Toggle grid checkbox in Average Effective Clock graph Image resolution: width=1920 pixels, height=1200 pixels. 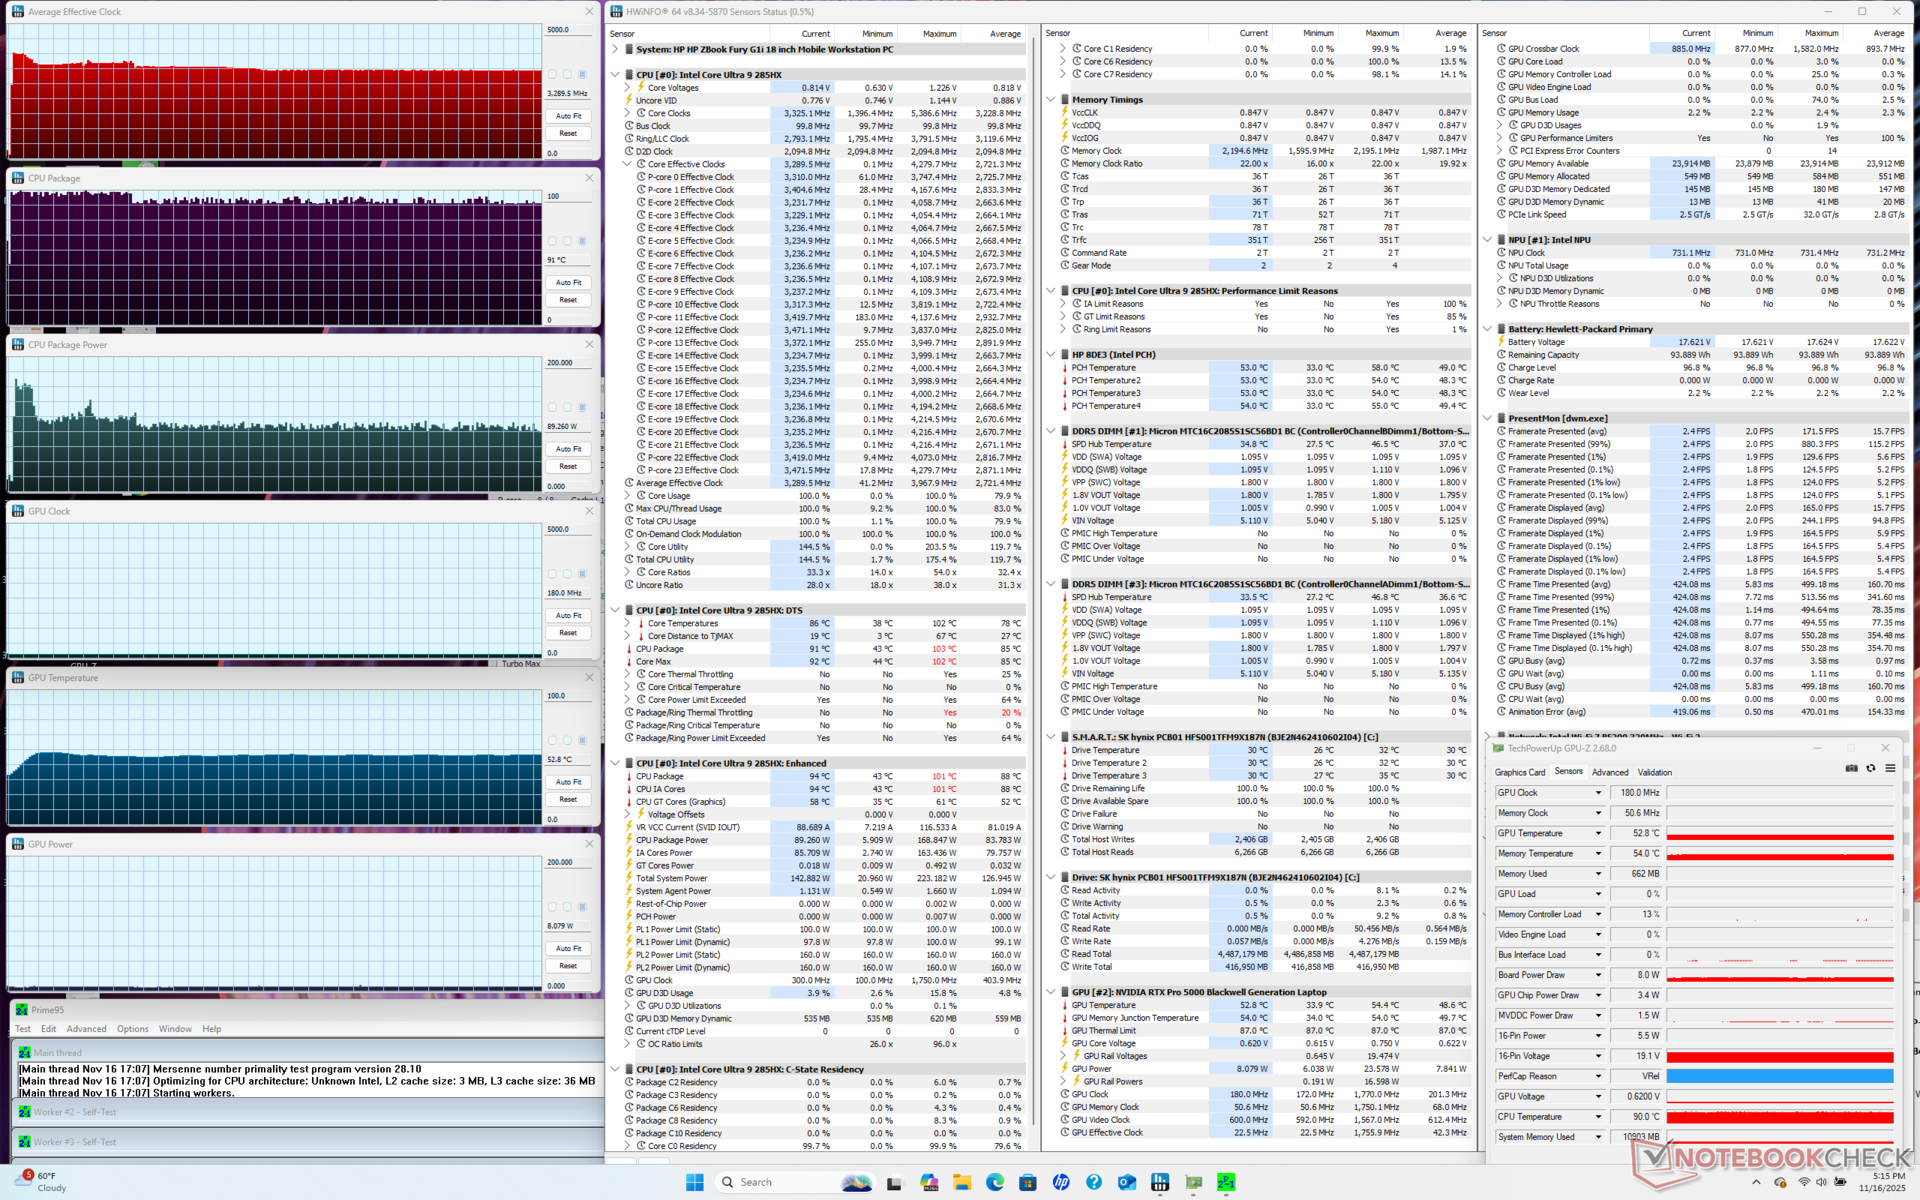pyautogui.click(x=582, y=75)
